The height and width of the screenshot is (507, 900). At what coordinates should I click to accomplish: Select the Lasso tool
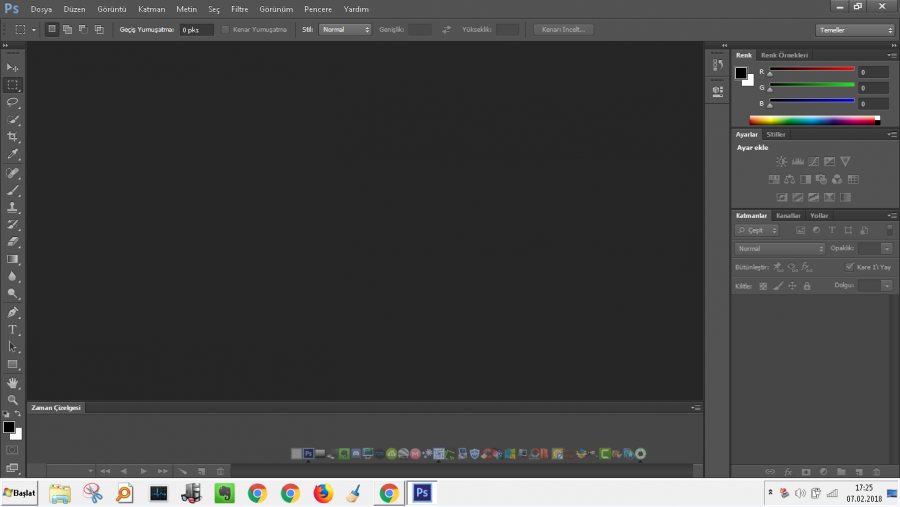point(13,102)
